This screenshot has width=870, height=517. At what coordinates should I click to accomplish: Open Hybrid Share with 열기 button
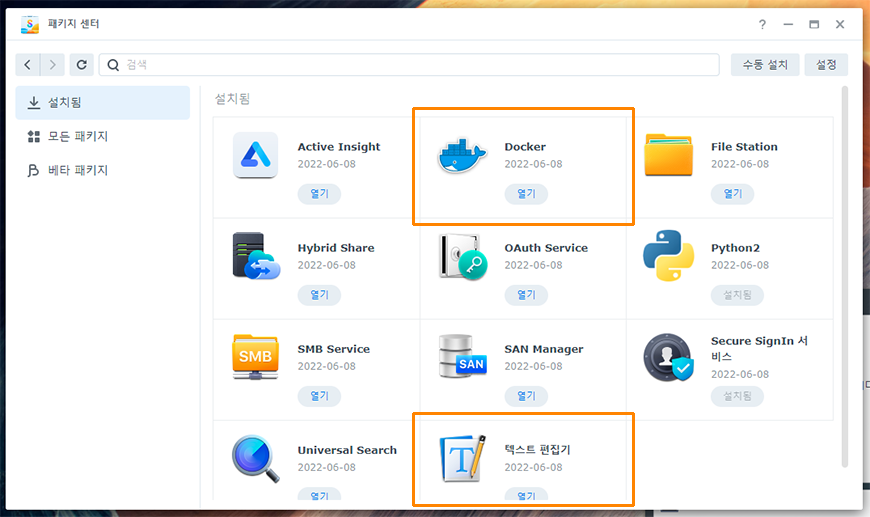tap(320, 295)
